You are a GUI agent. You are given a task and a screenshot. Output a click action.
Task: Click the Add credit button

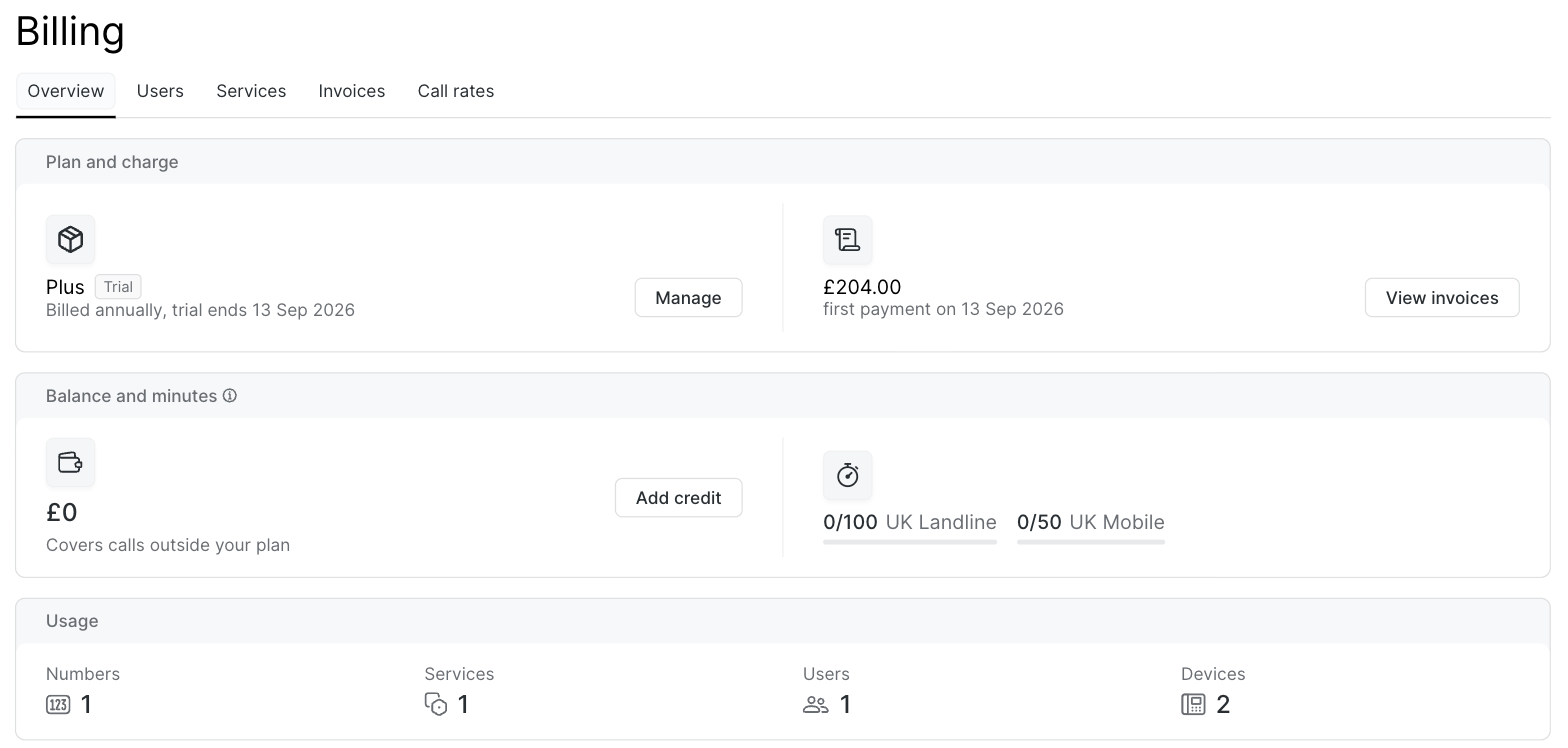(x=678, y=498)
